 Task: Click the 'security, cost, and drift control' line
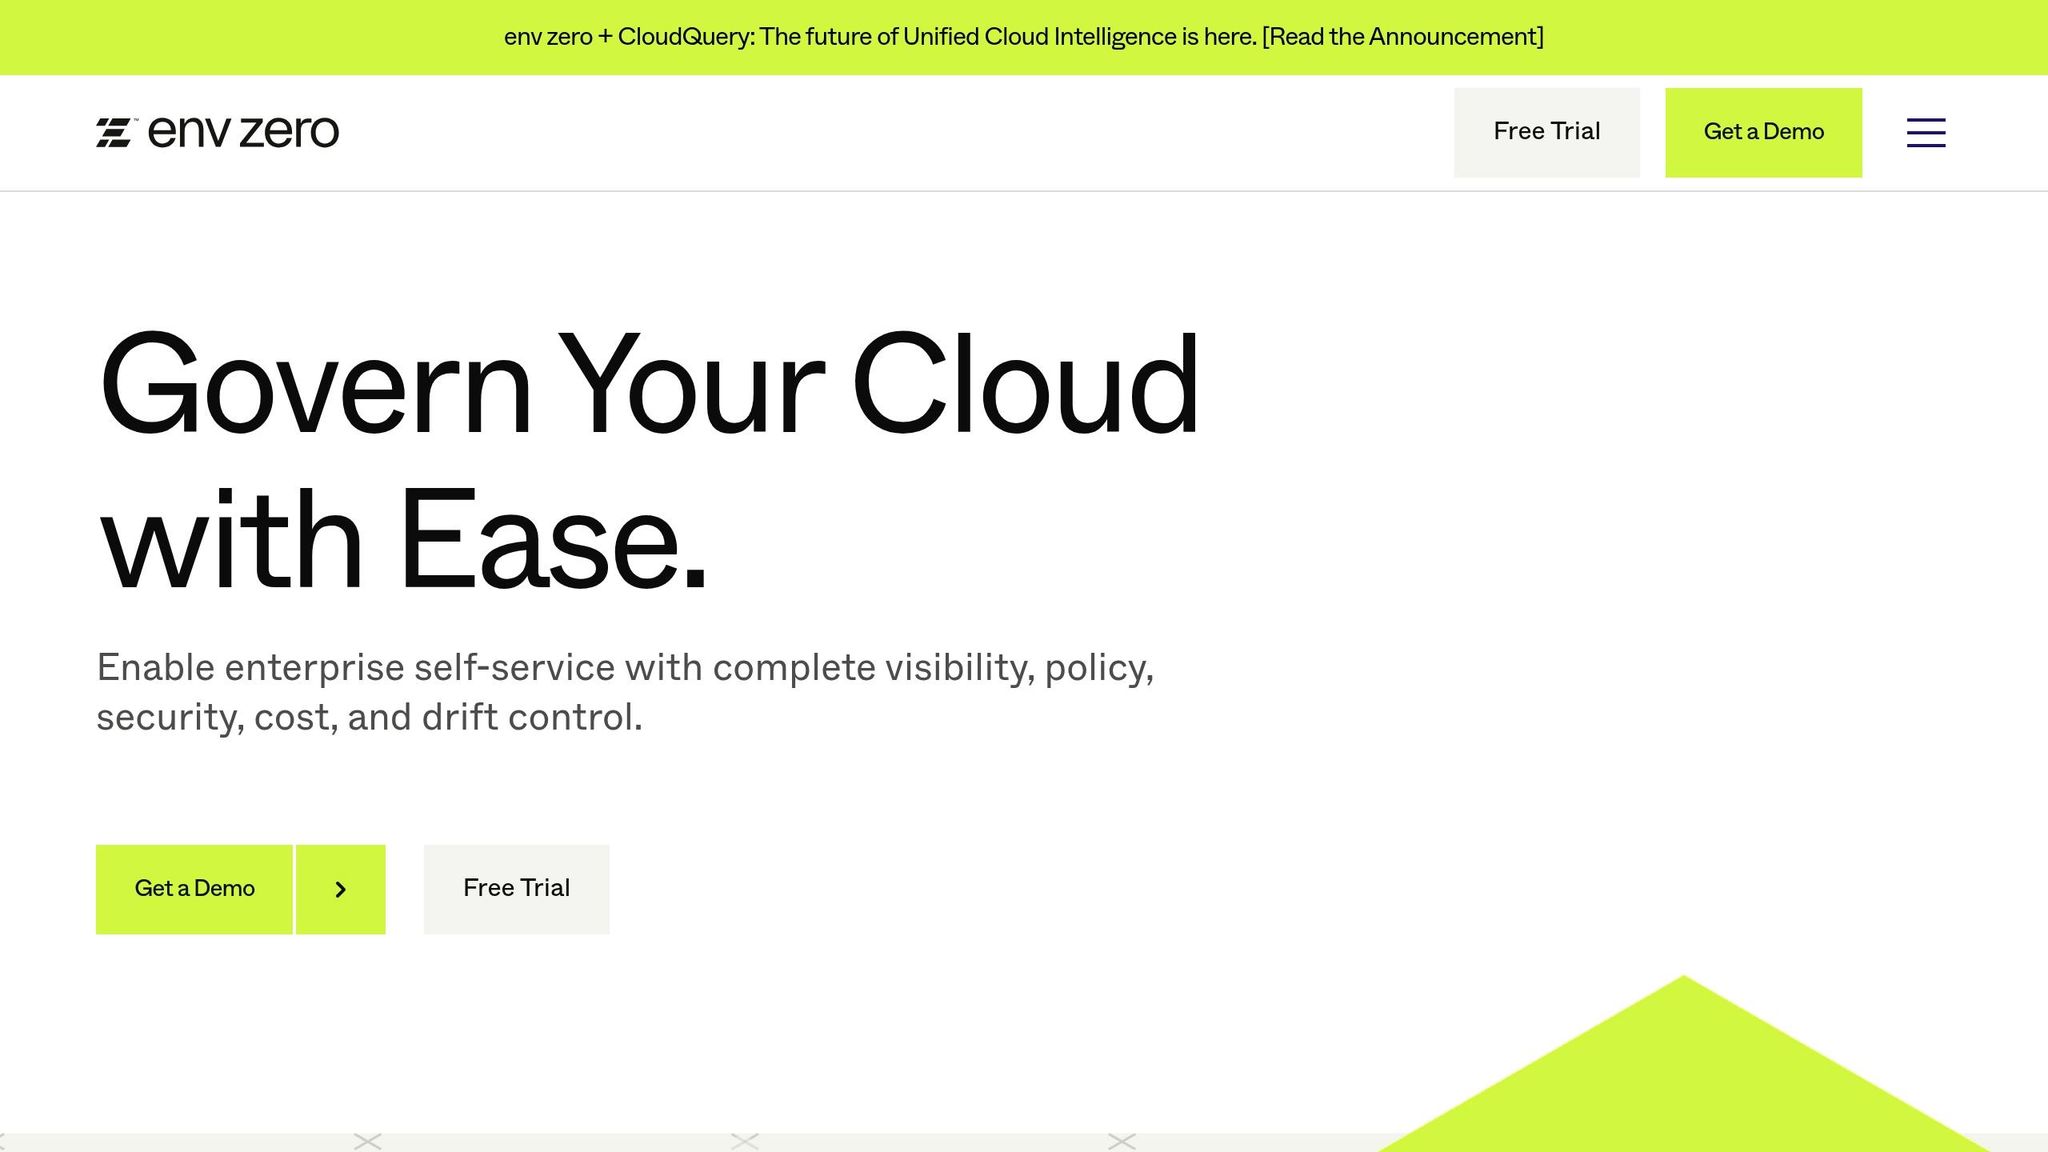[369, 717]
